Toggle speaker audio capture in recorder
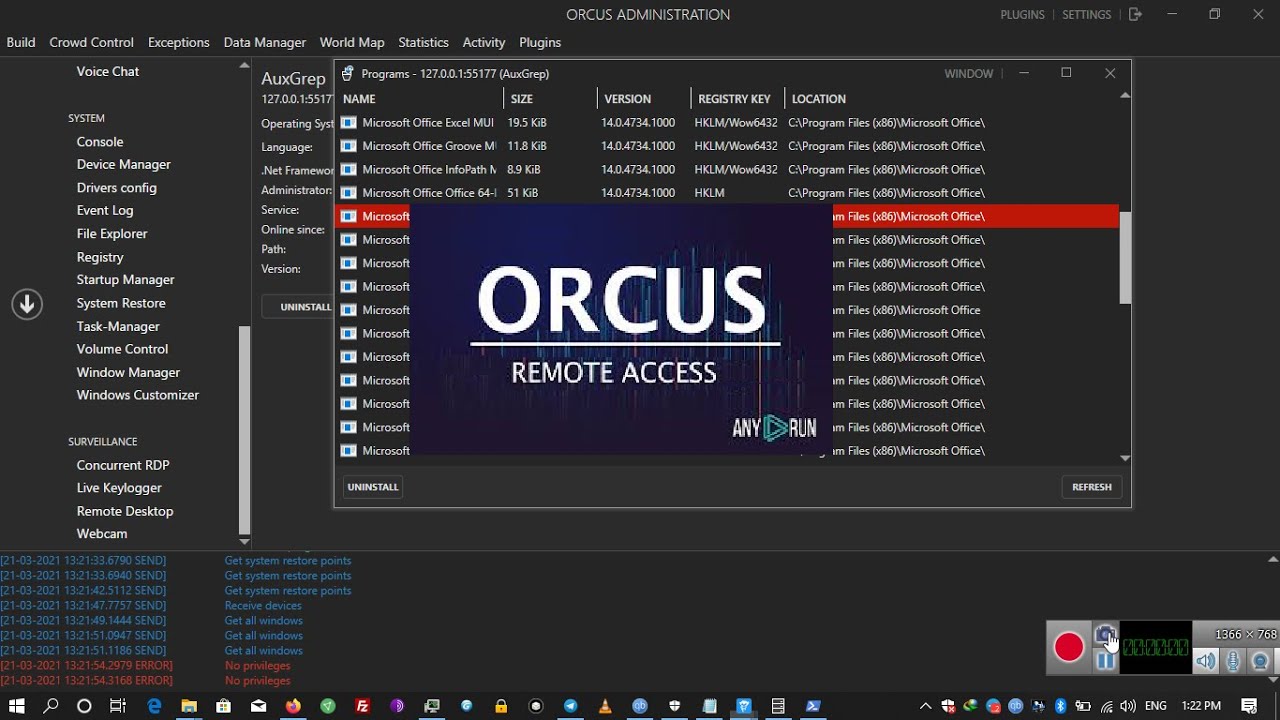This screenshot has height=720, width=1280. click(1207, 660)
